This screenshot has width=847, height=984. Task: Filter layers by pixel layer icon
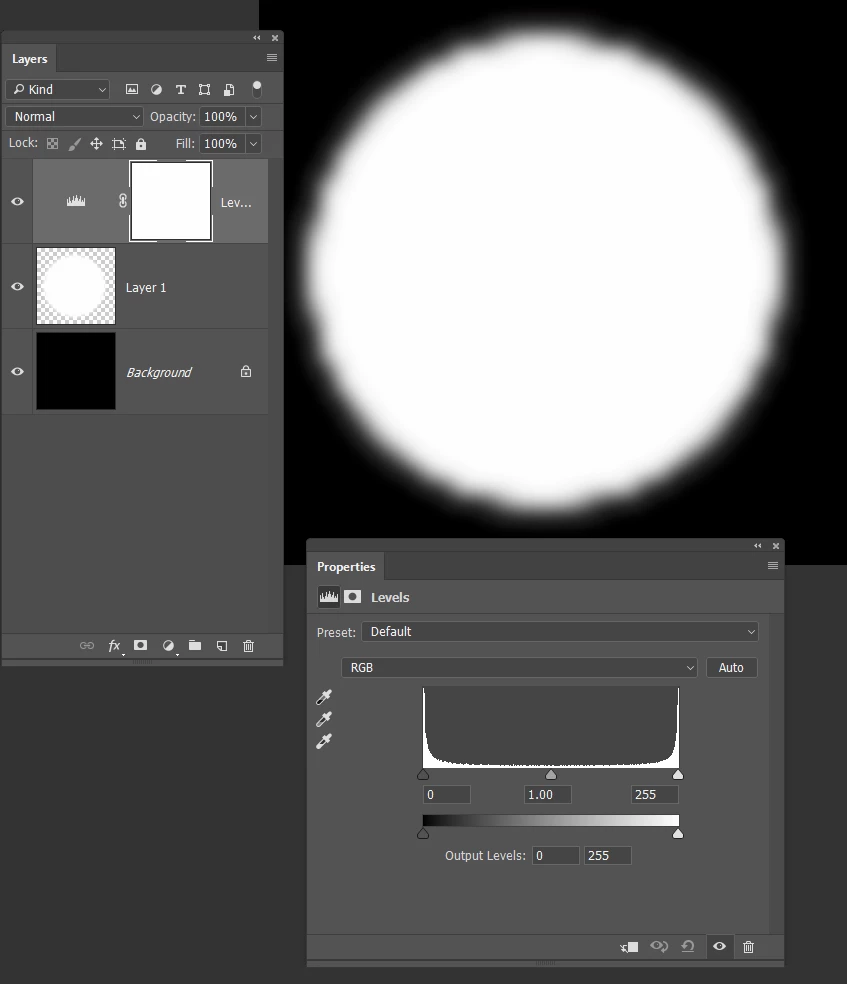point(132,89)
